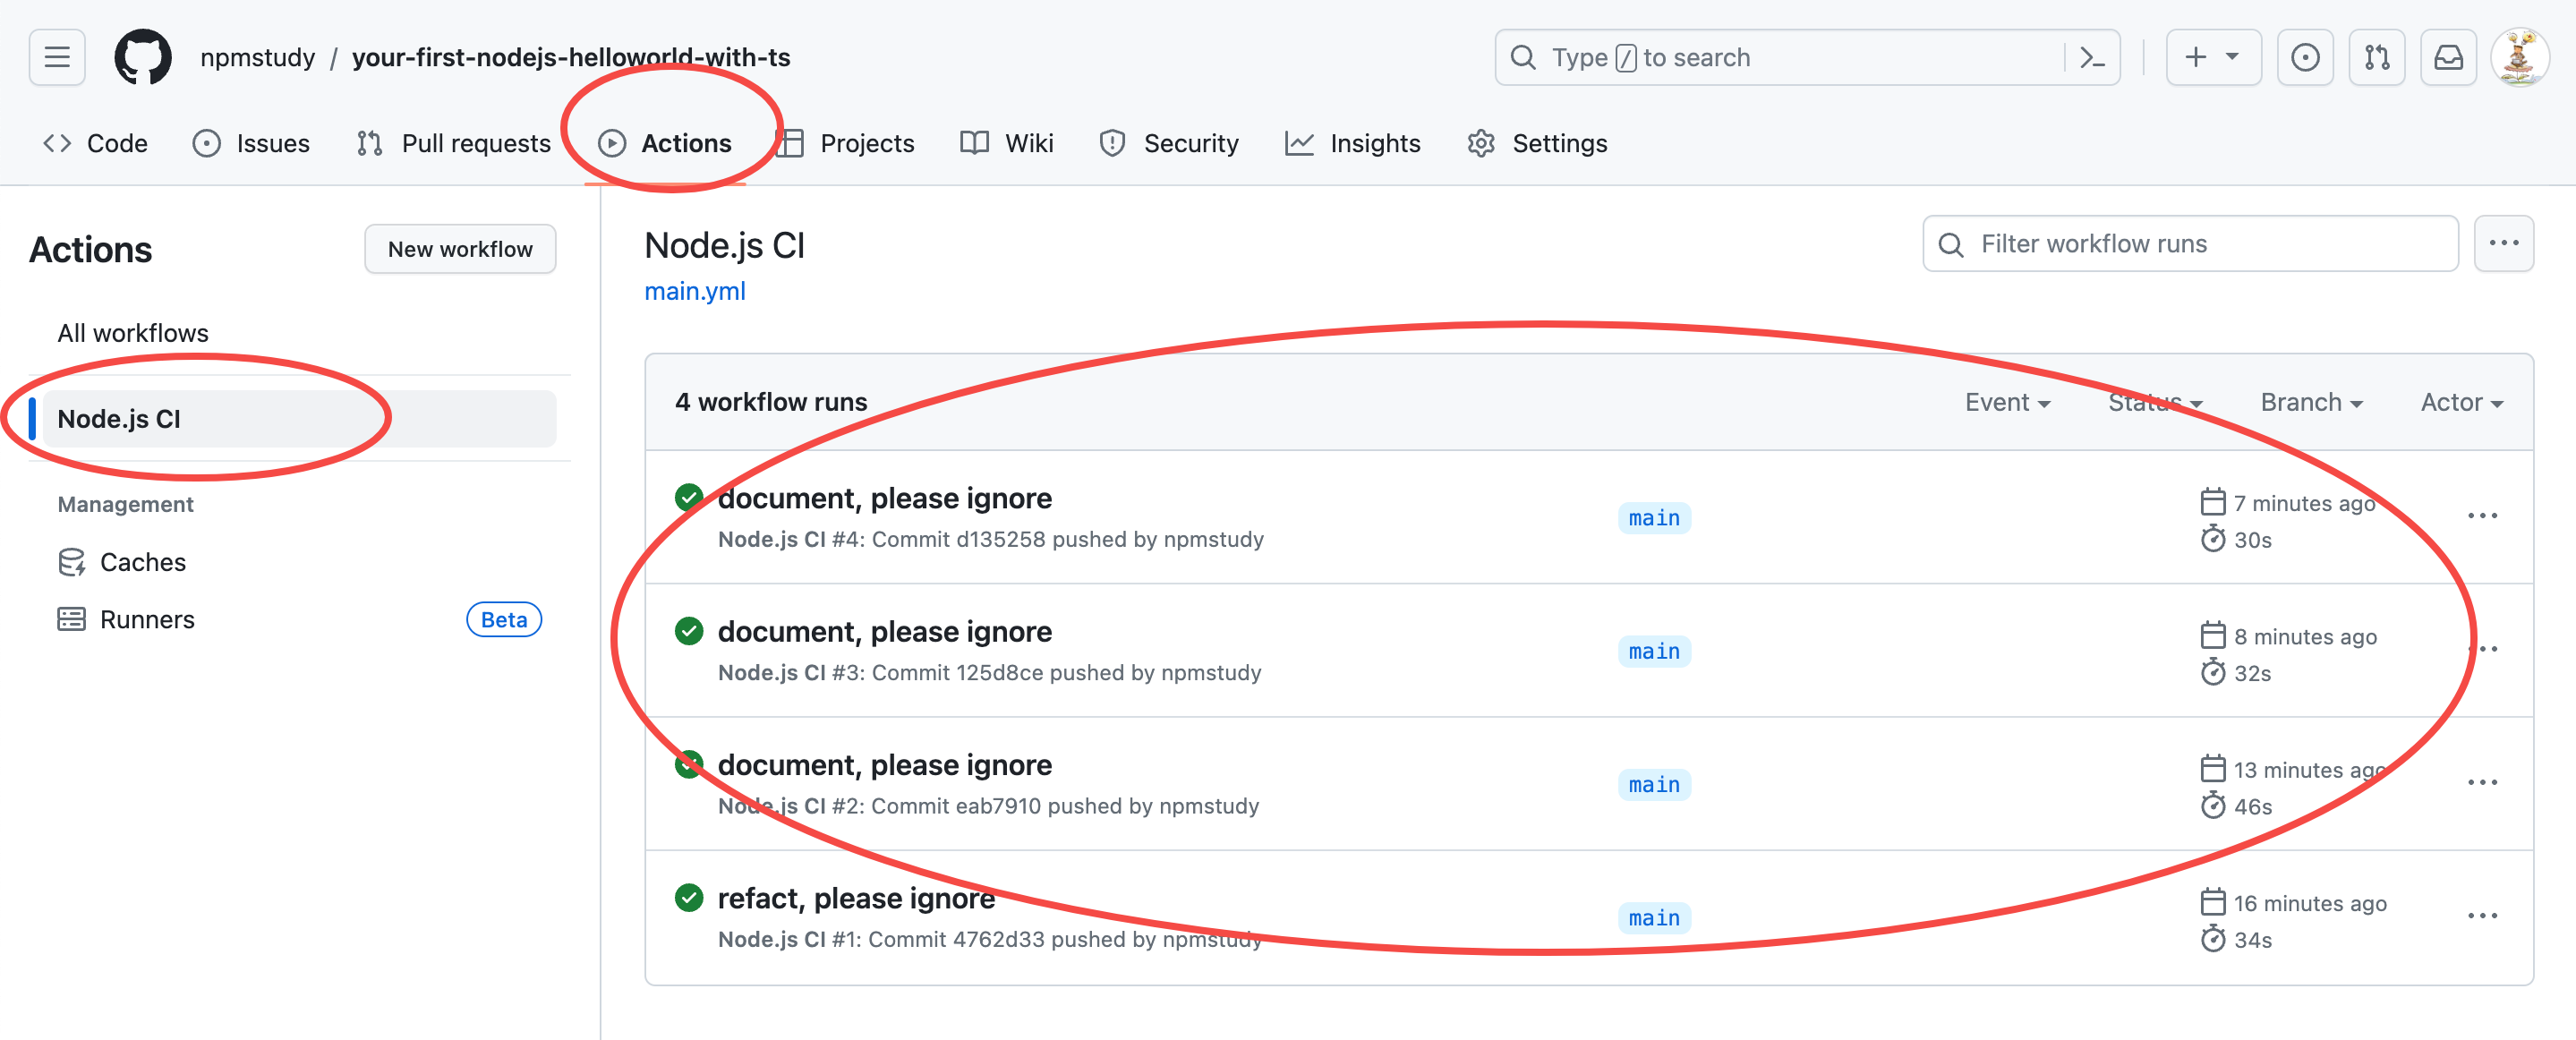Go to GitHub home via Octocat logo
The width and height of the screenshot is (2576, 1040).
coord(142,57)
